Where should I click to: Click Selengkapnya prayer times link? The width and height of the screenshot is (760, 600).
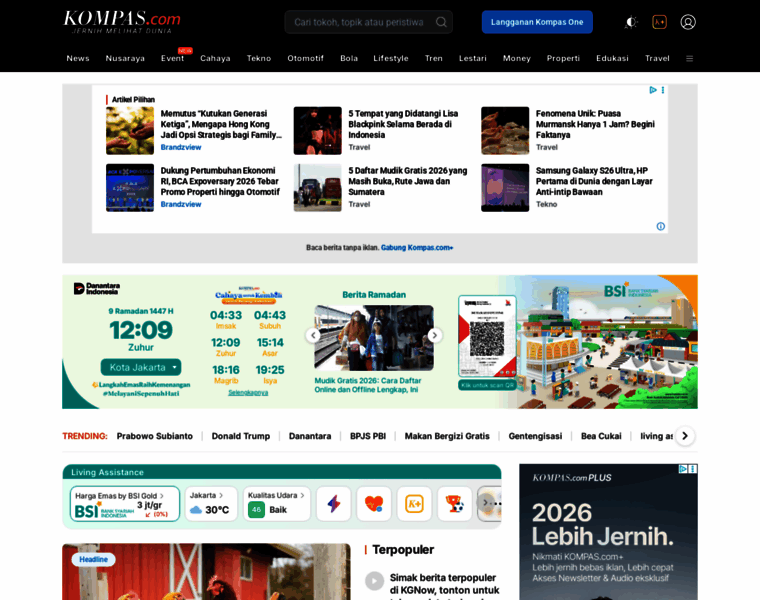(248, 393)
